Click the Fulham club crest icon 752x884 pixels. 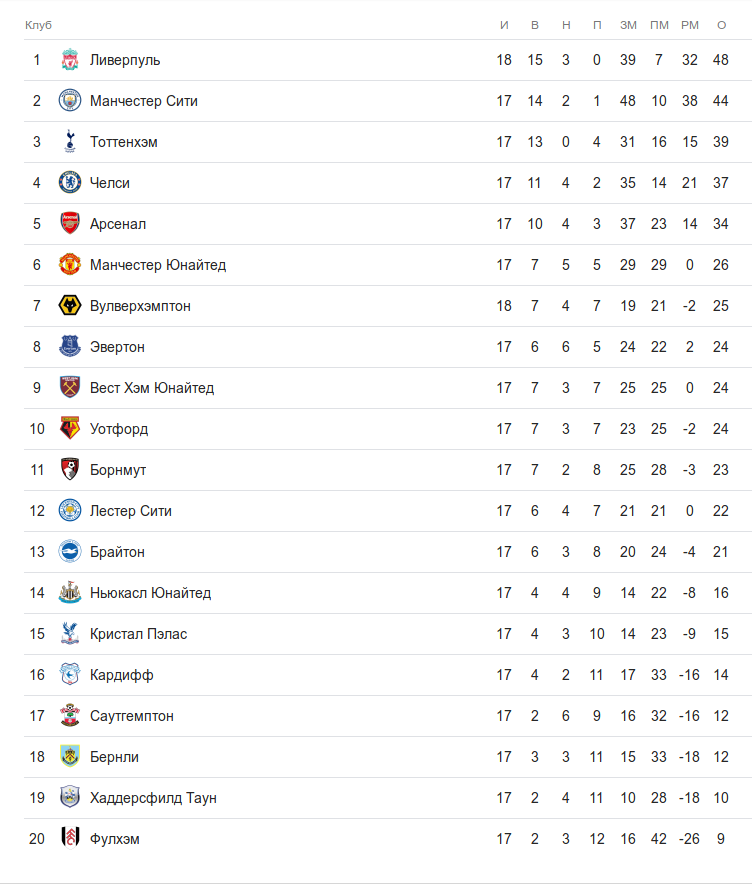pos(69,839)
